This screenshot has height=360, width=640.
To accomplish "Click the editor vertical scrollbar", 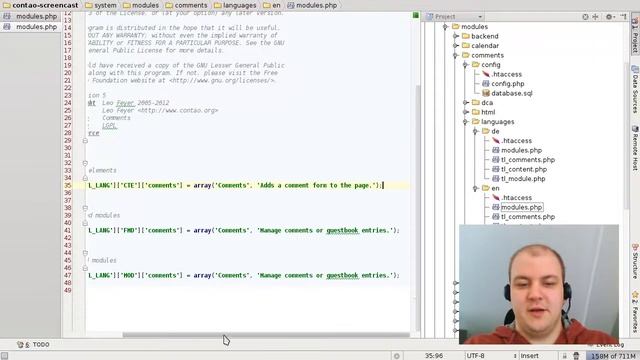I will coord(418,208).
